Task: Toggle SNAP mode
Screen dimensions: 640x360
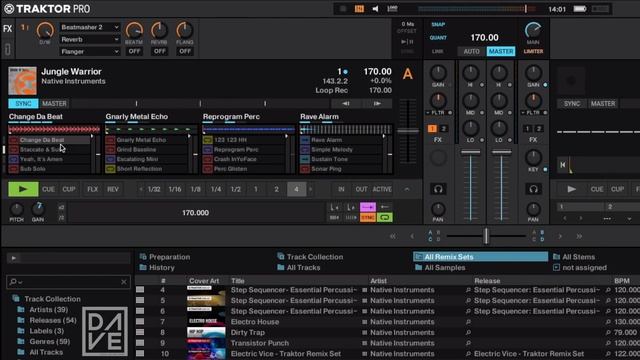Action: point(438,24)
